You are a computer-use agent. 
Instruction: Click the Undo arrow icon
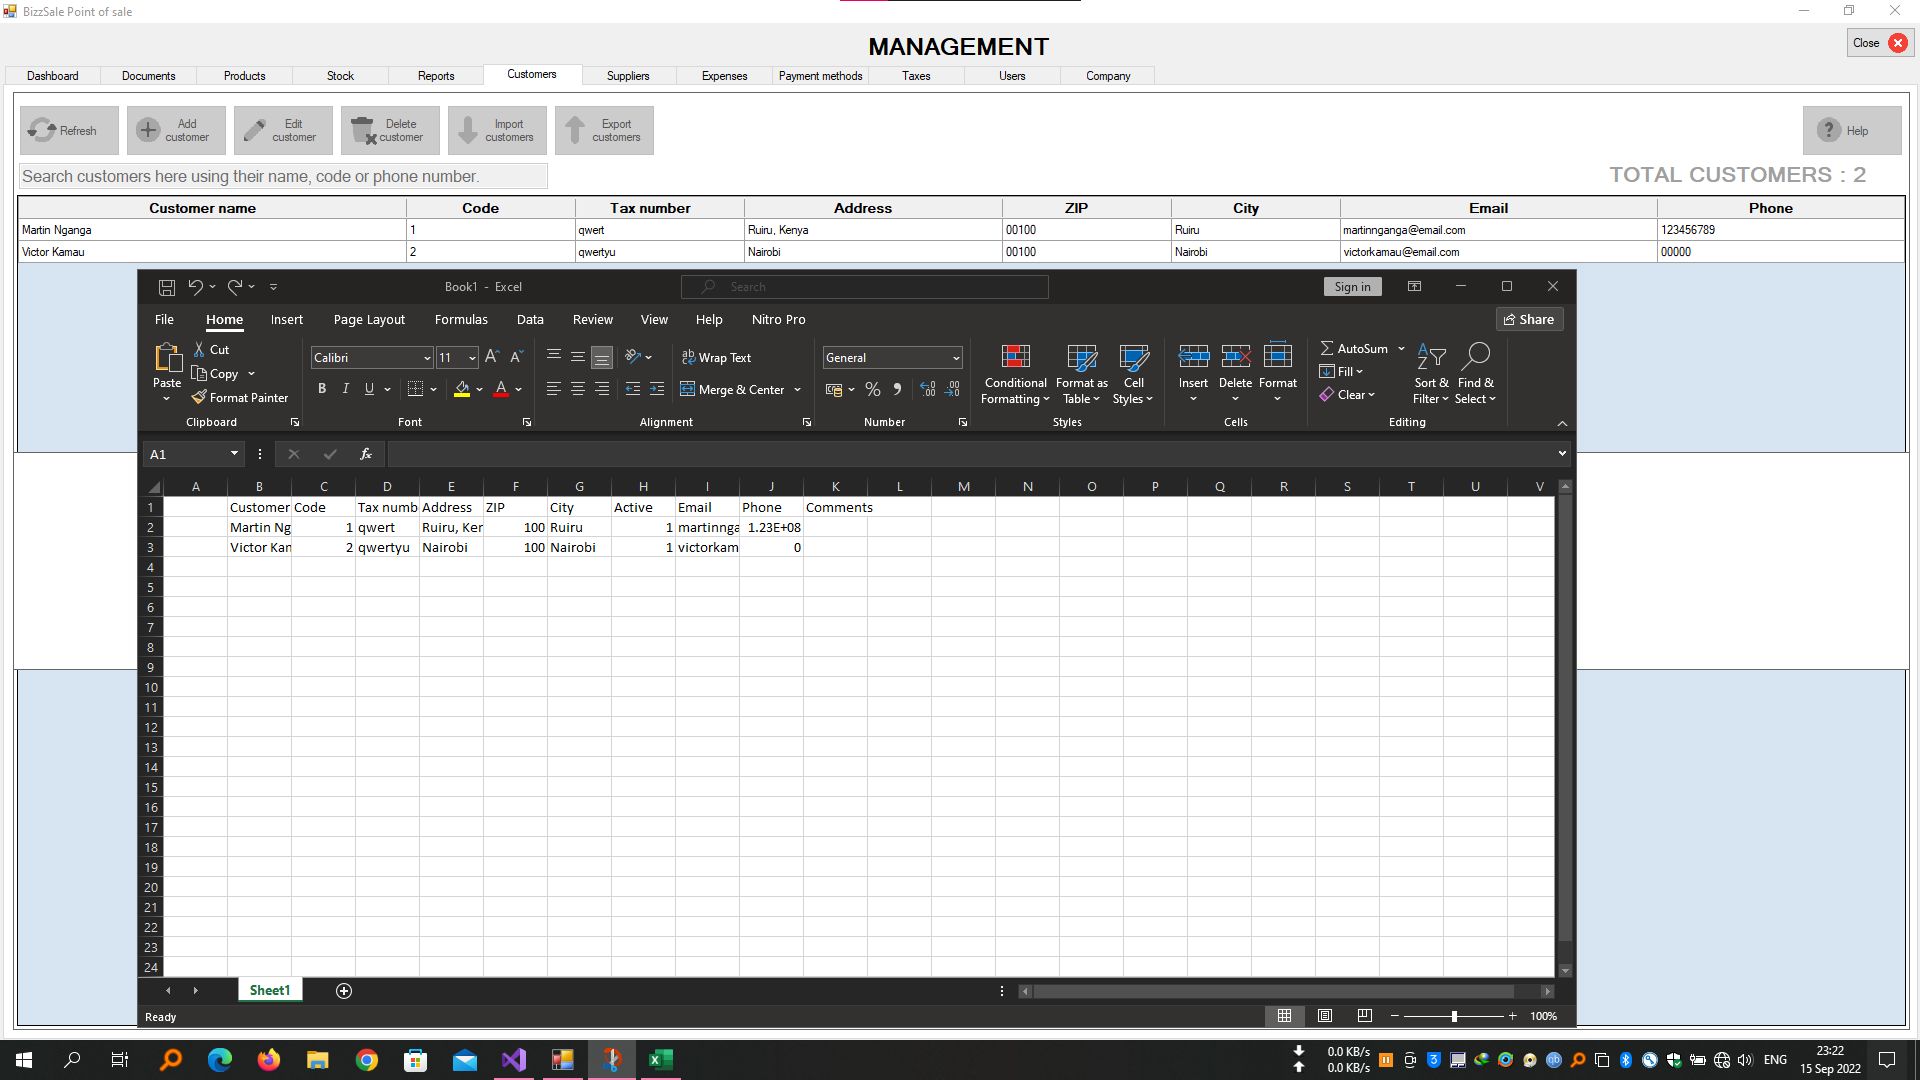[195, 287]
